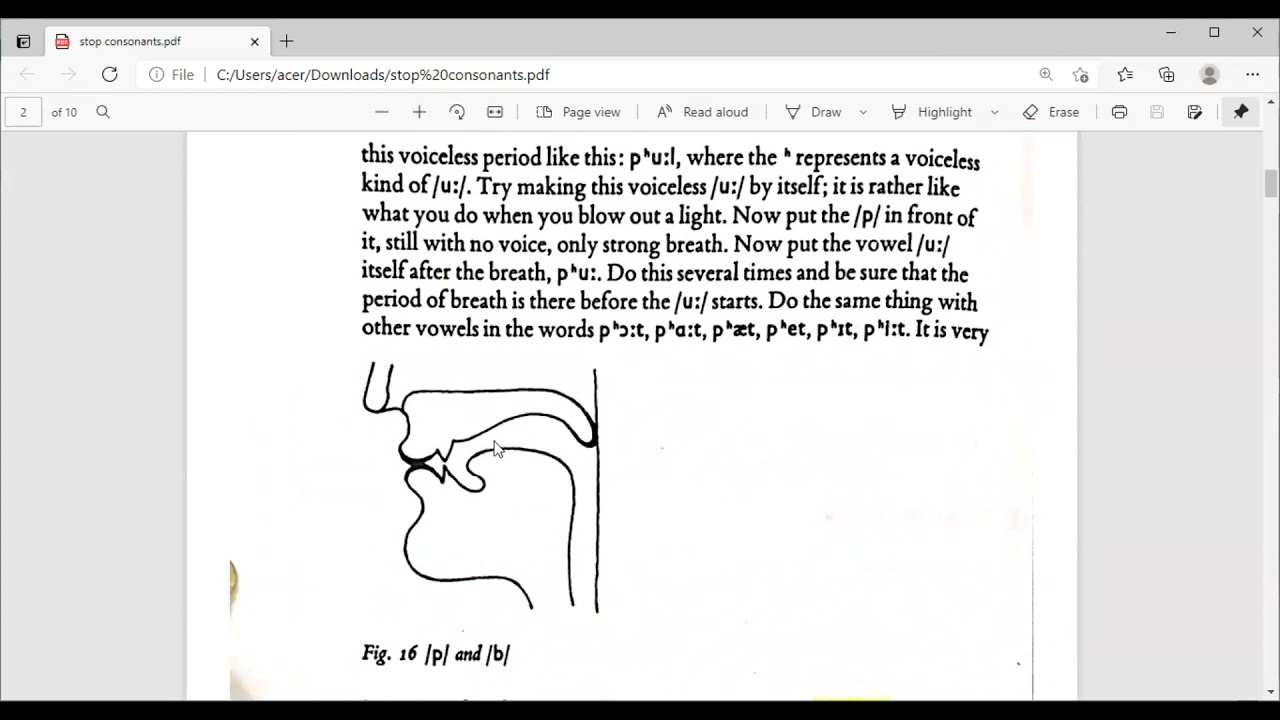
Task: Rotate the PDF page
Action: tap(457, 112)
